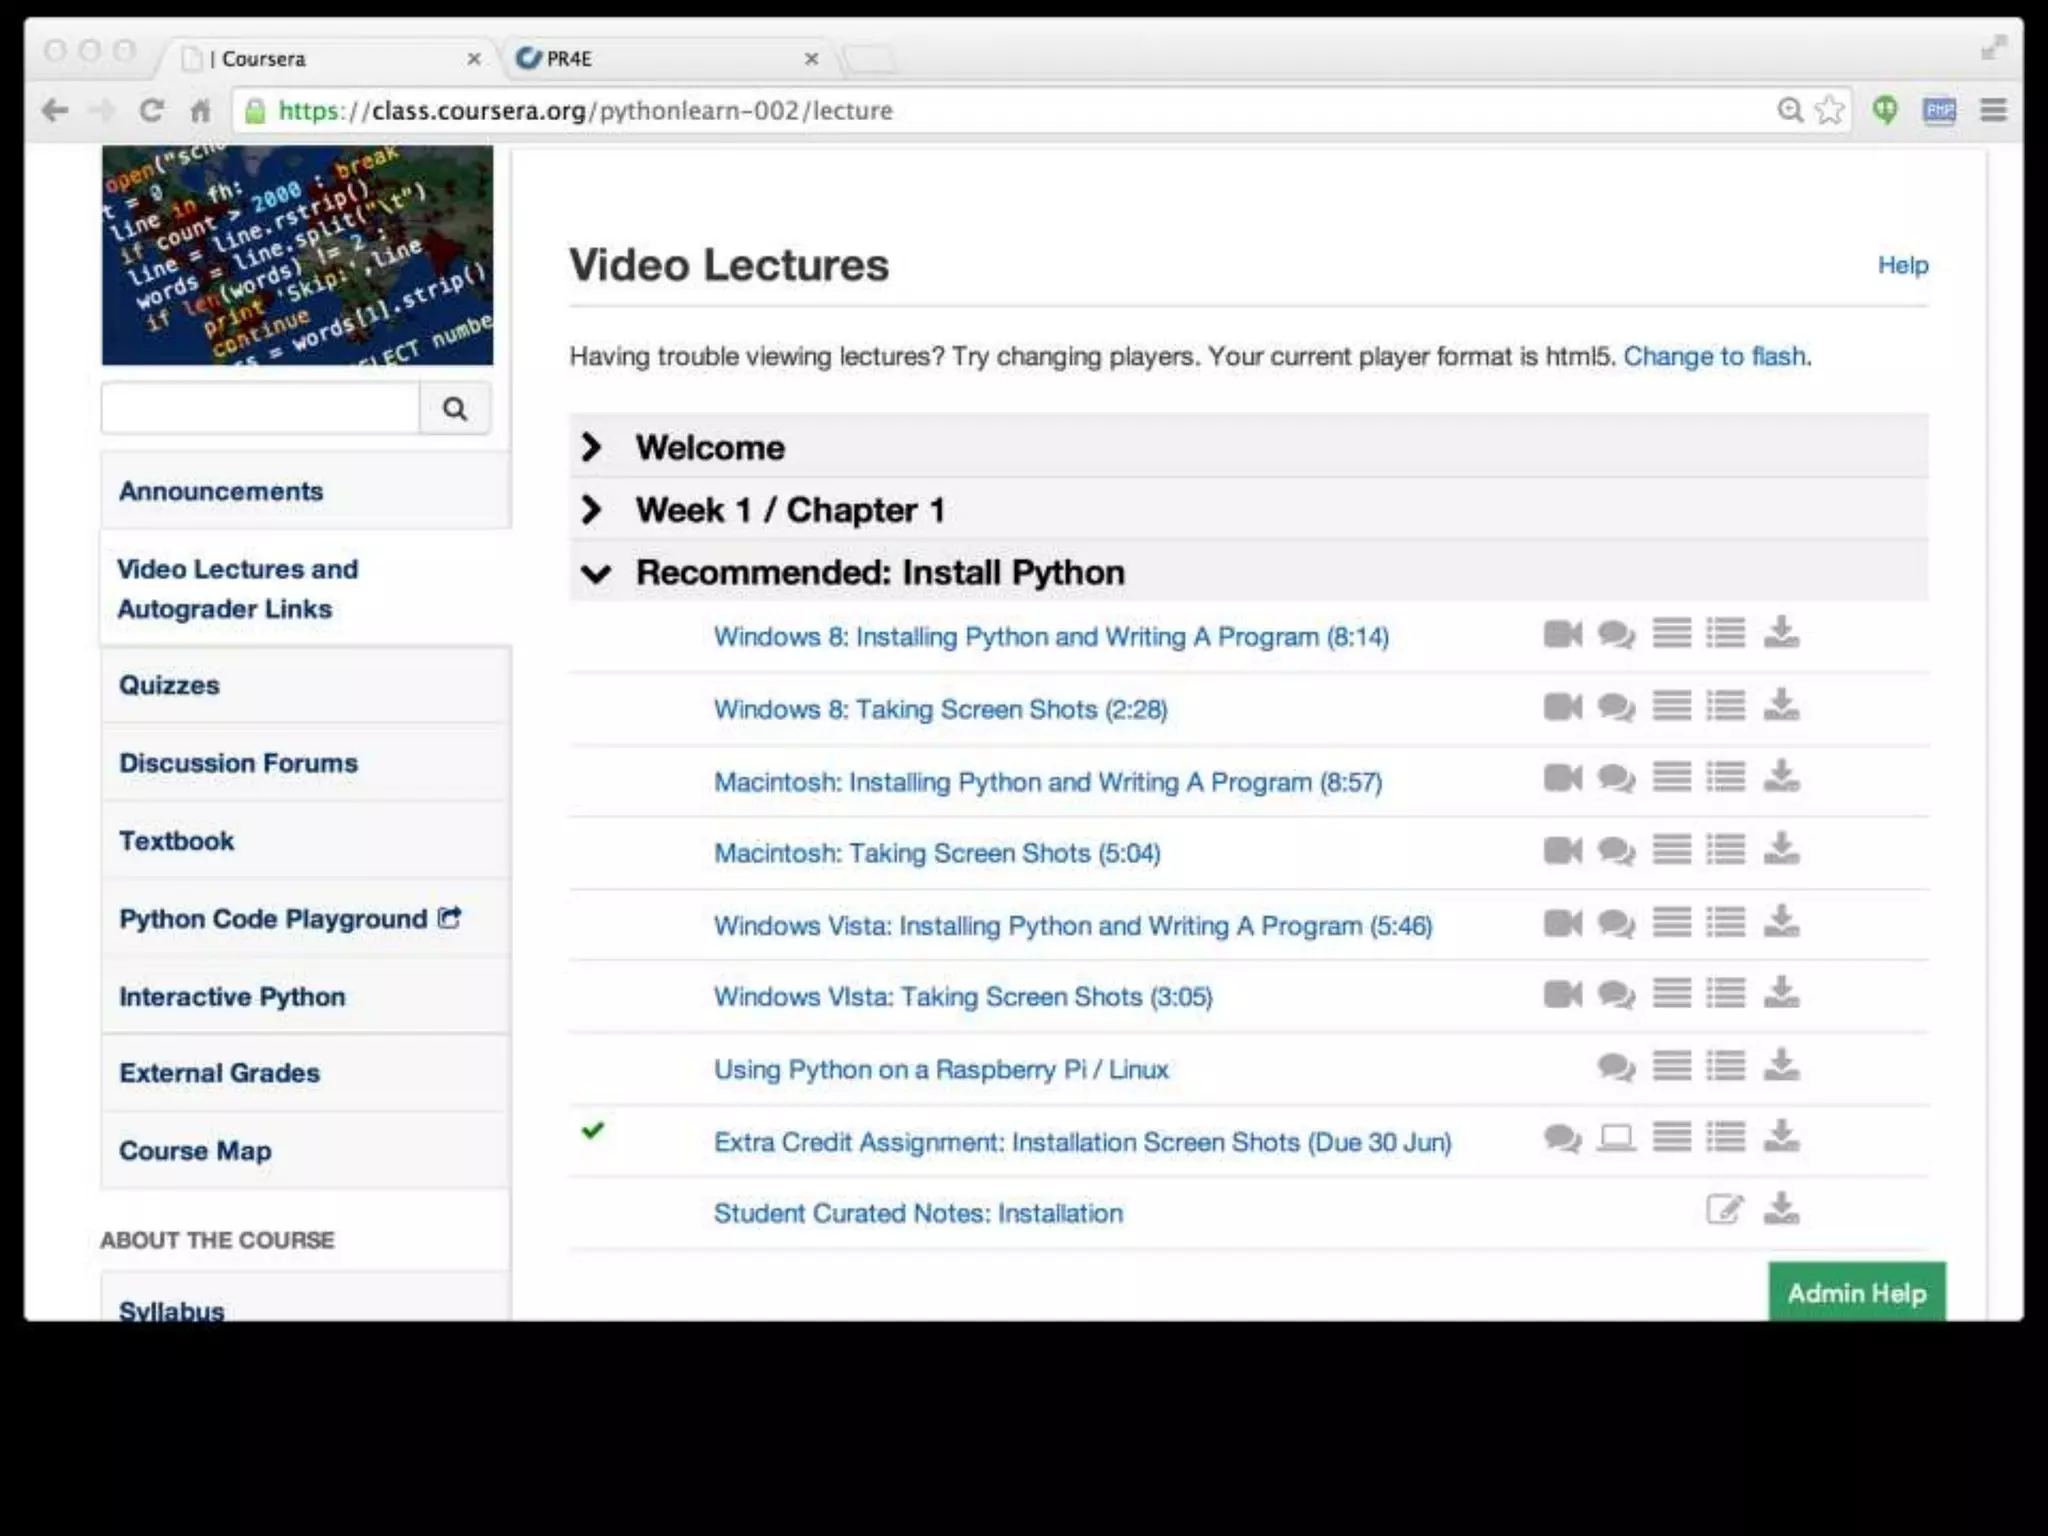
Task: Click the Change to flash link
Action: 1715,357
